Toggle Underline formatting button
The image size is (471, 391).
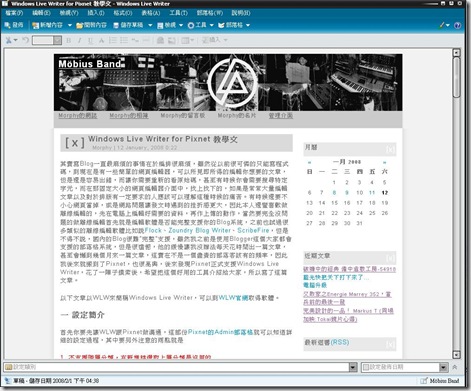coord(90,40)
